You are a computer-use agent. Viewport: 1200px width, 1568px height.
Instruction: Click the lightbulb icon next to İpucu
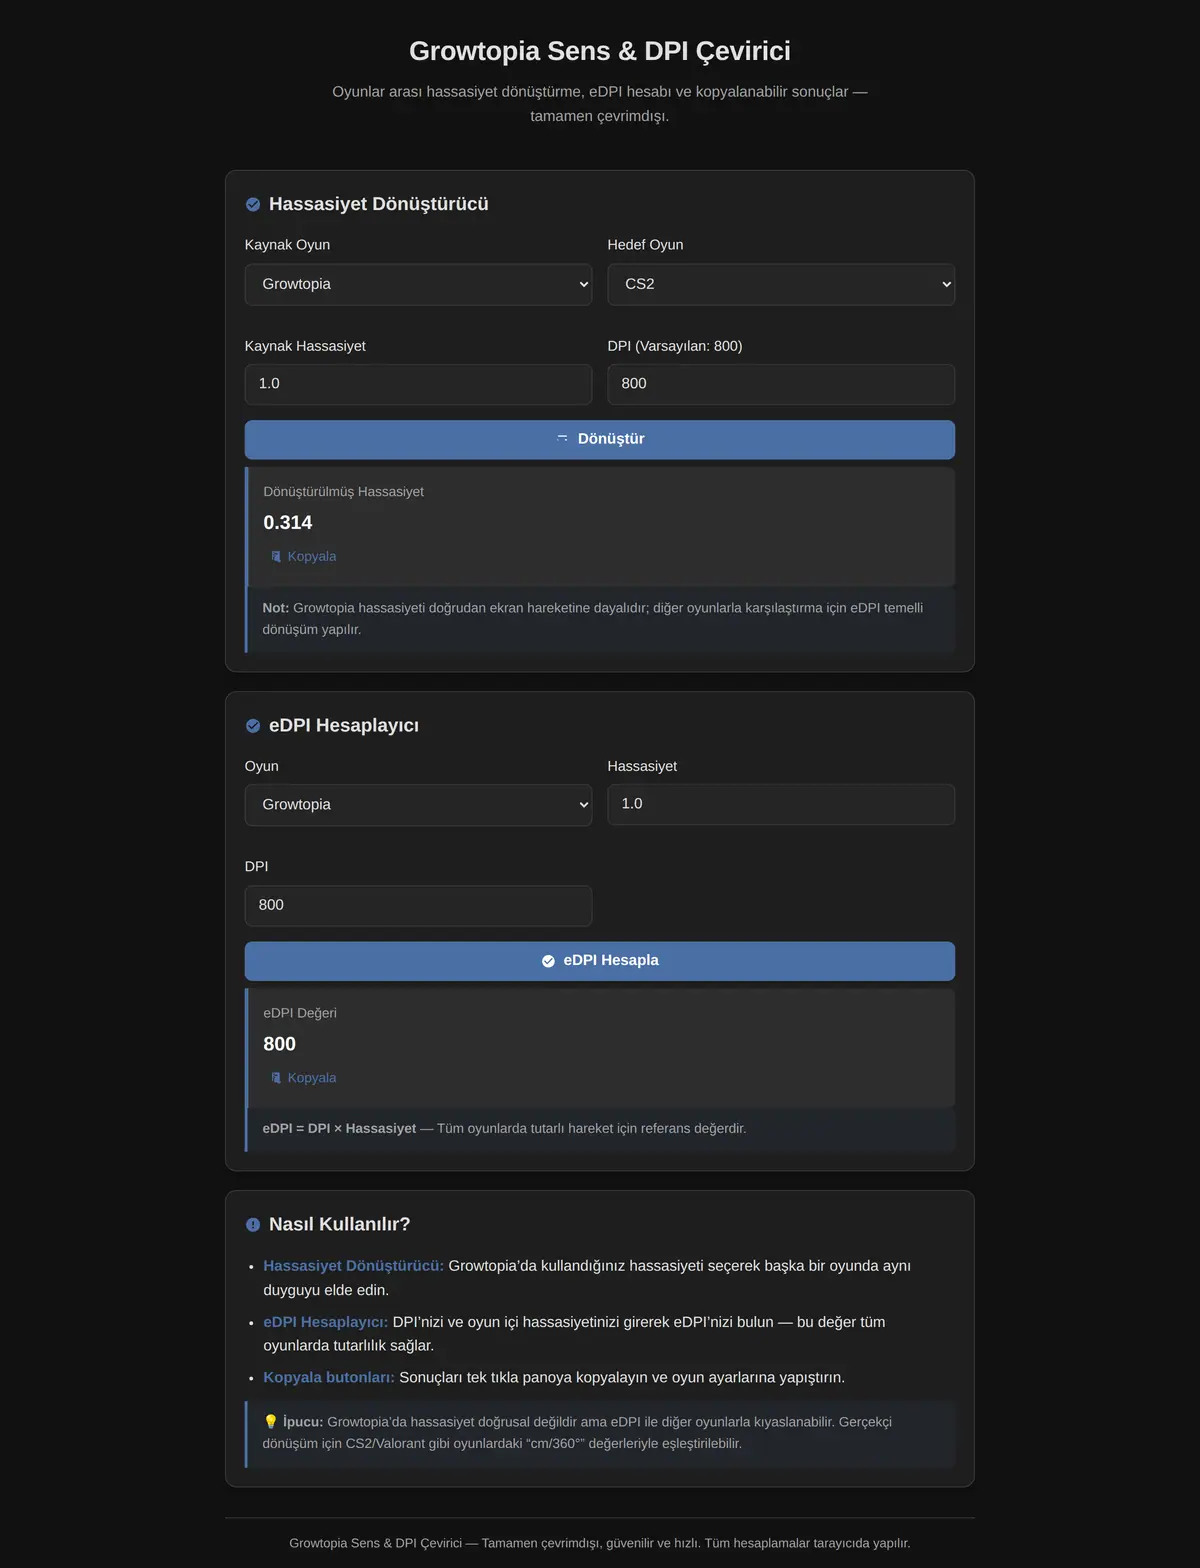270,1422
